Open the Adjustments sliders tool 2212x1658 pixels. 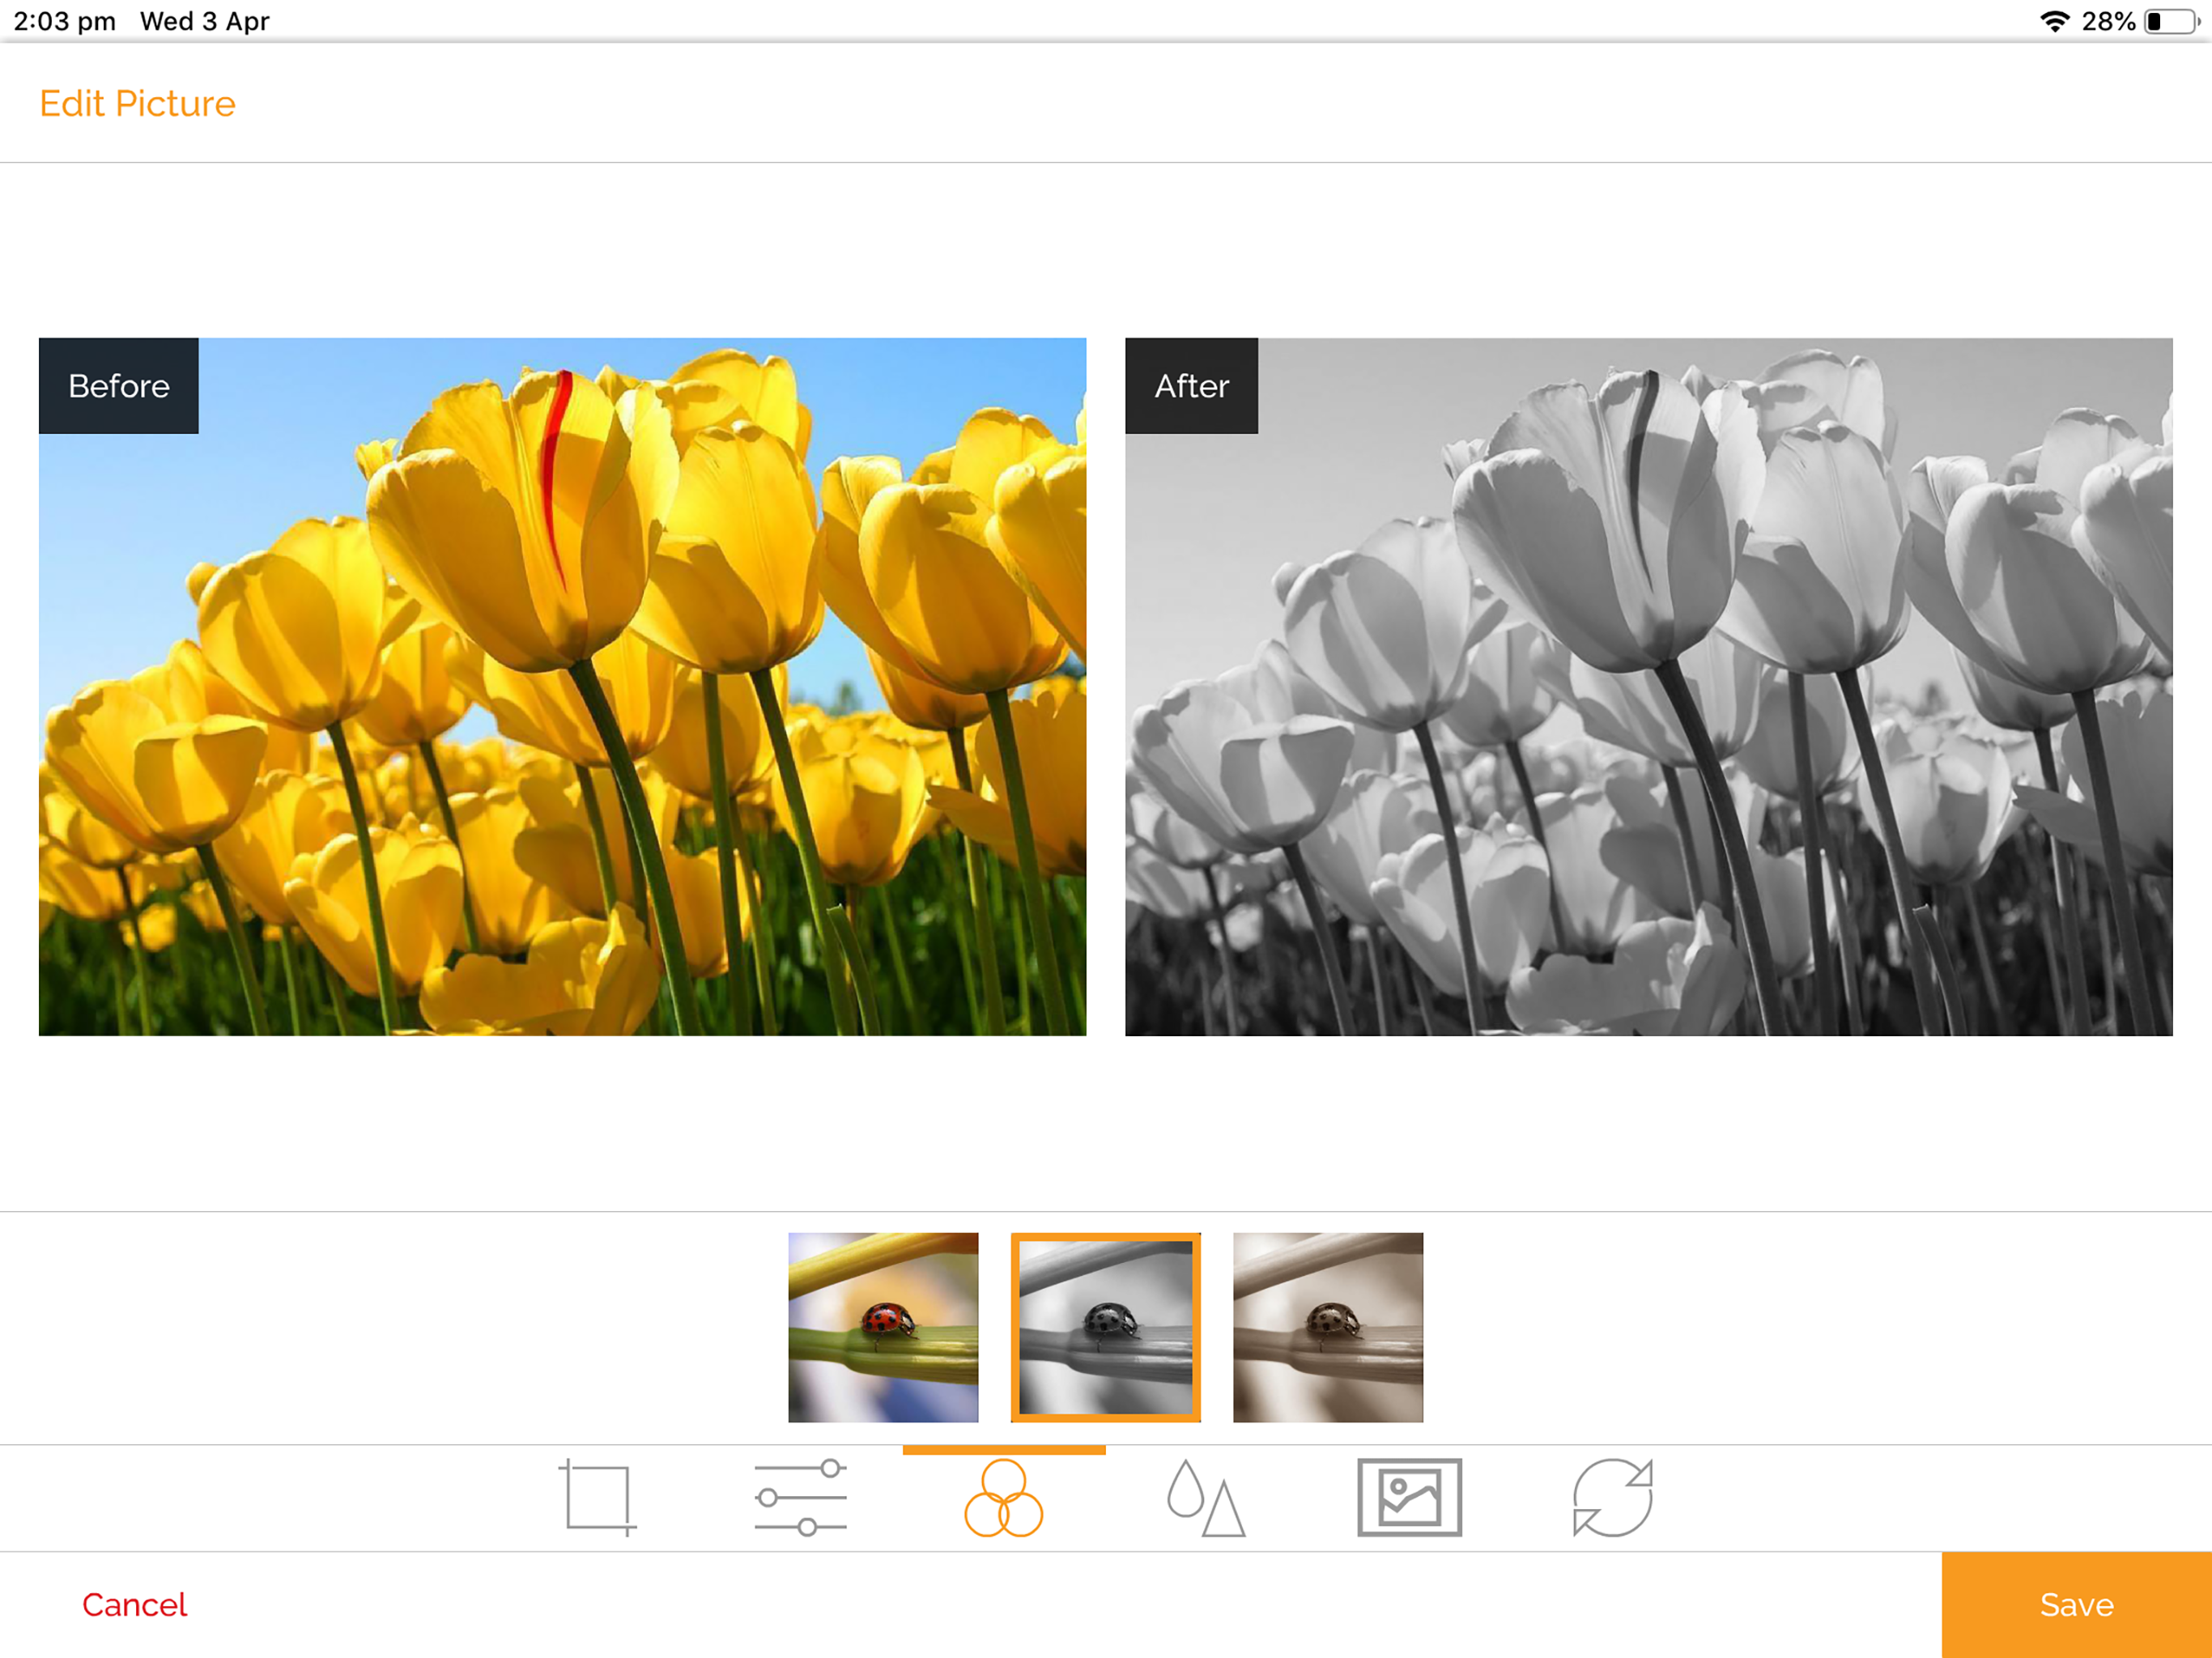[800, 1497]
